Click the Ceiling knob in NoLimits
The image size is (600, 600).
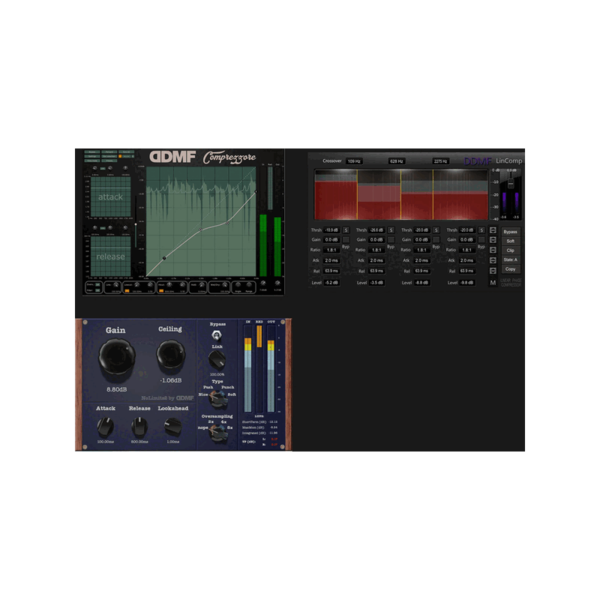click(171, 355)
